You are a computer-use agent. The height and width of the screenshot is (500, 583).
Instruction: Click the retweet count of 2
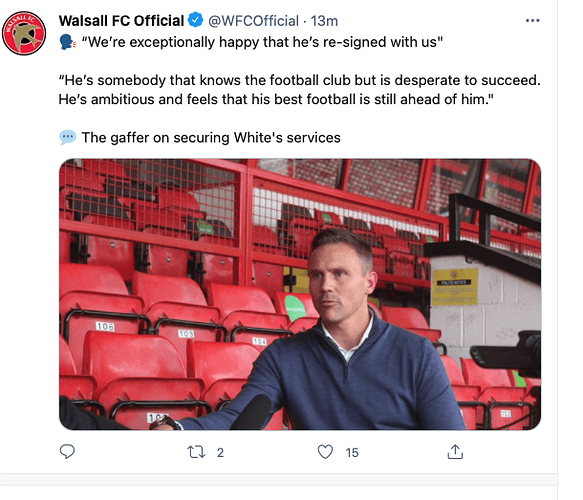point(220,452)
